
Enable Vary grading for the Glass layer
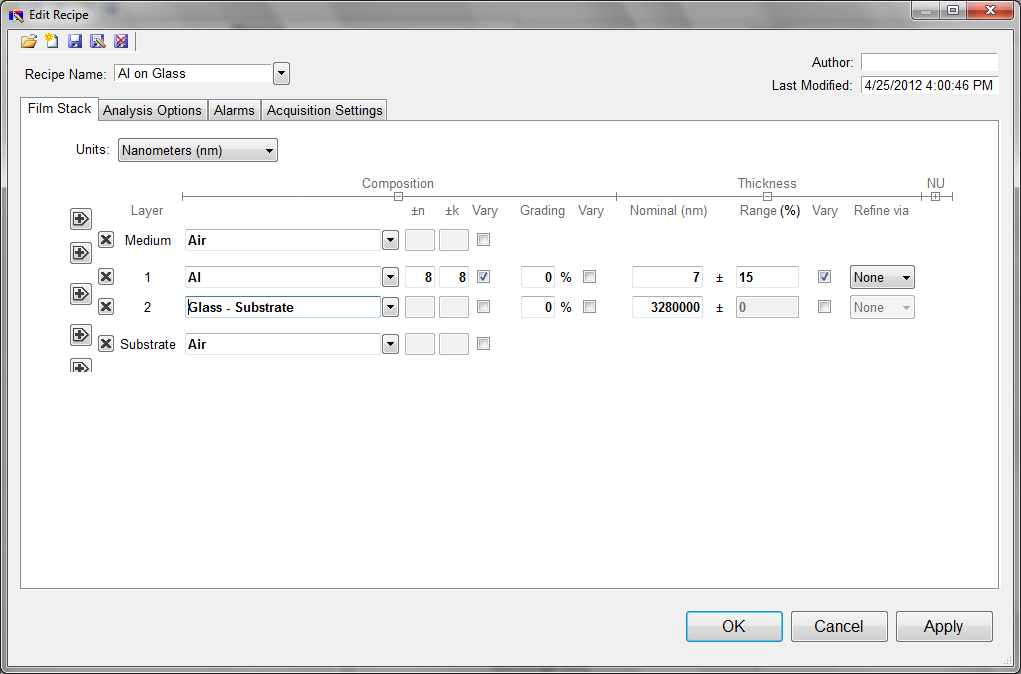pos(589,307)
